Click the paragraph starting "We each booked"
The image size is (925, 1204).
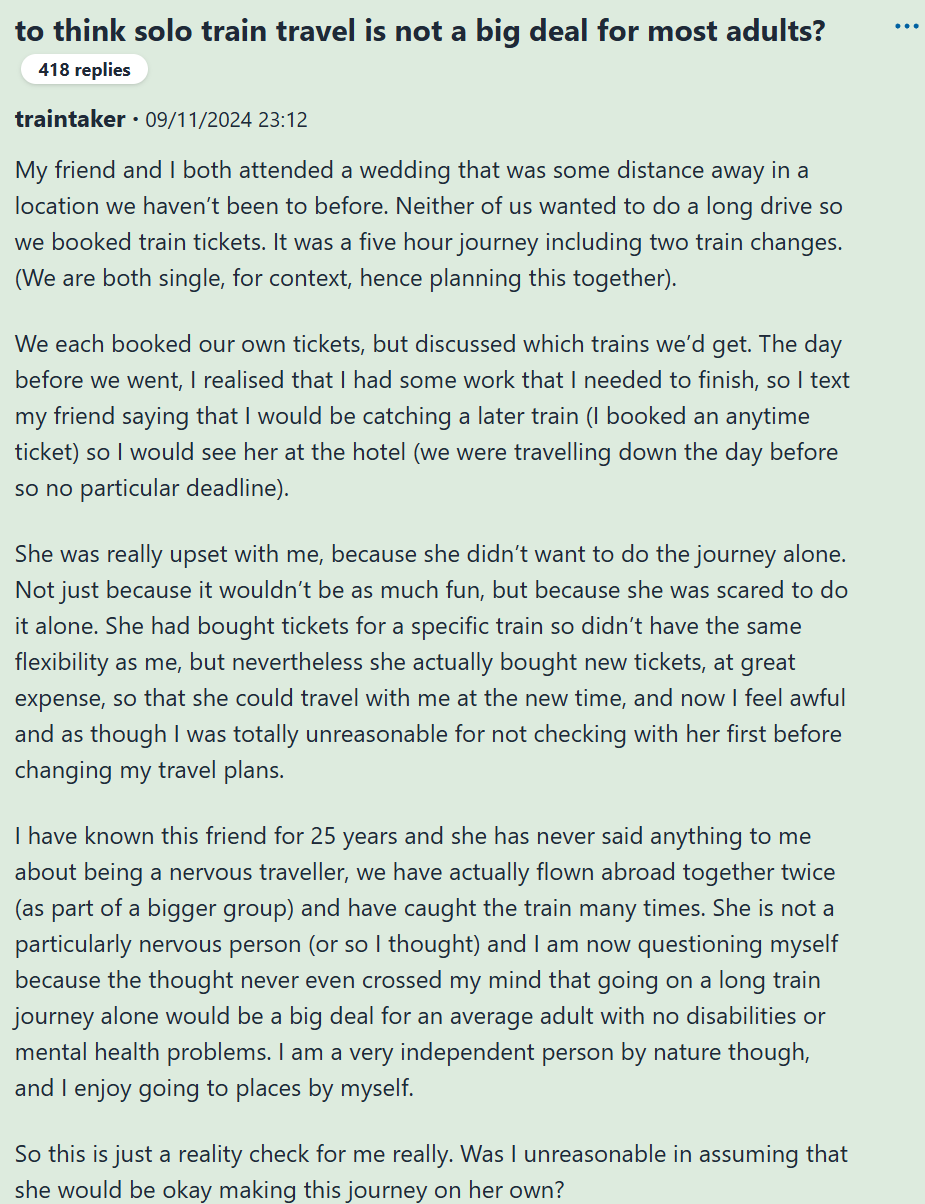430,416
